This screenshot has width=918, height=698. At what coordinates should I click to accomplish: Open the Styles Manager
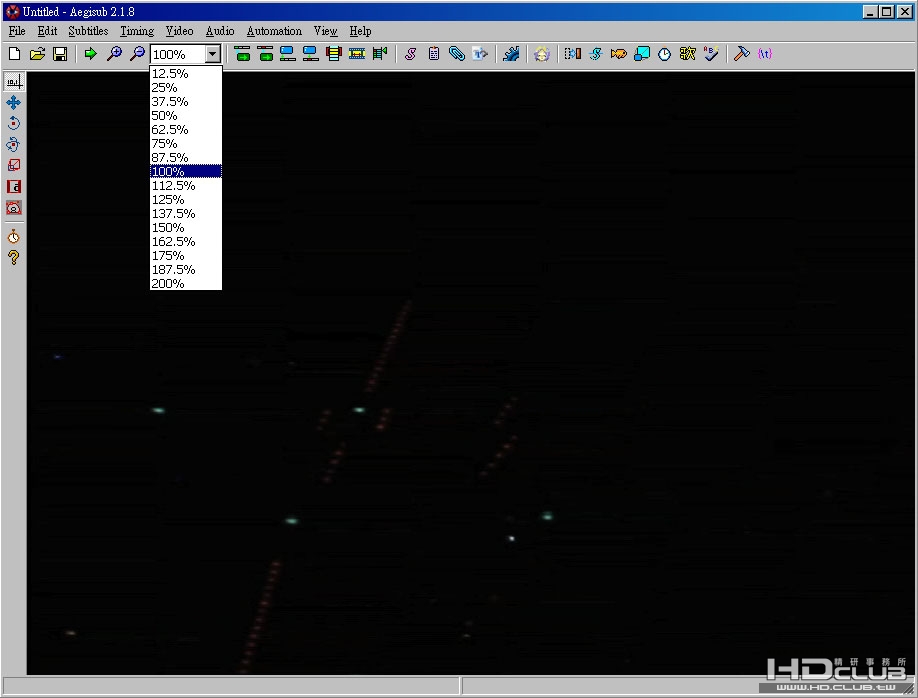coord(410,54)
